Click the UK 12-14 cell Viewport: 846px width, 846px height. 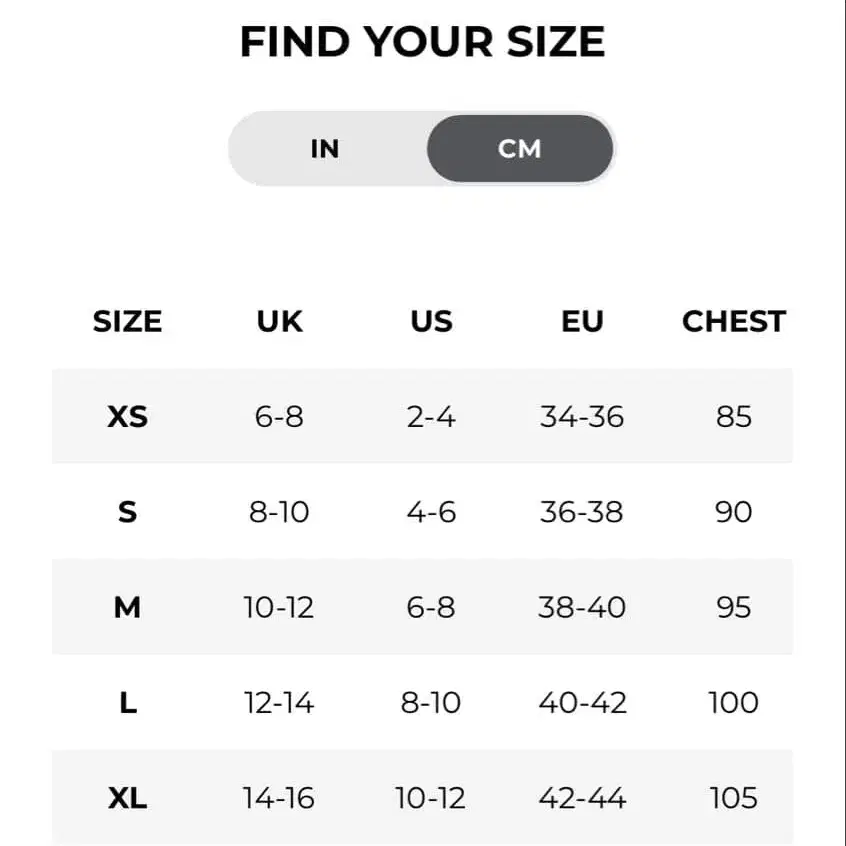pyautogui.click(x=279, y=703)
